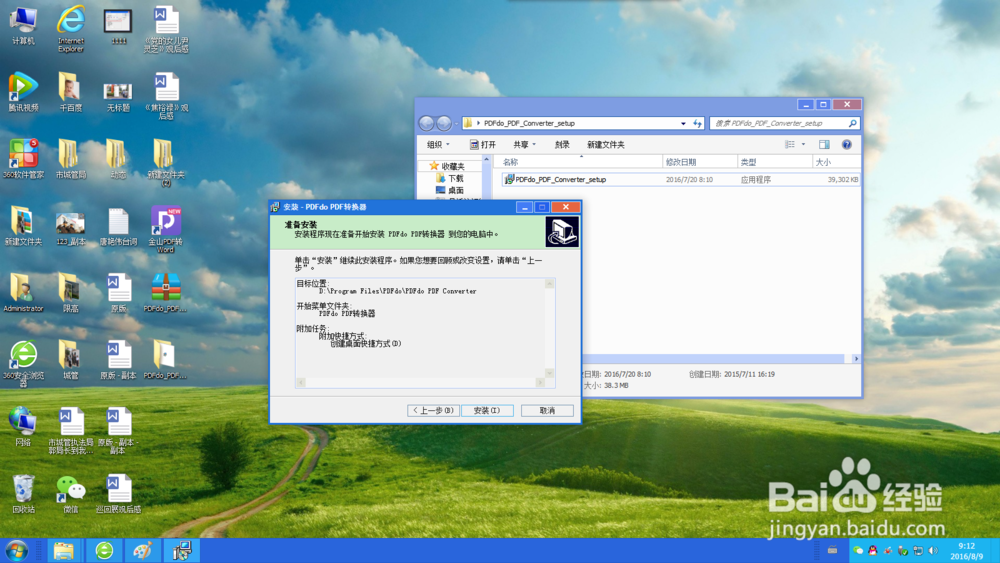
Task: Open the 组织 dropdown menu in Explorer
Action: point(438,145)
